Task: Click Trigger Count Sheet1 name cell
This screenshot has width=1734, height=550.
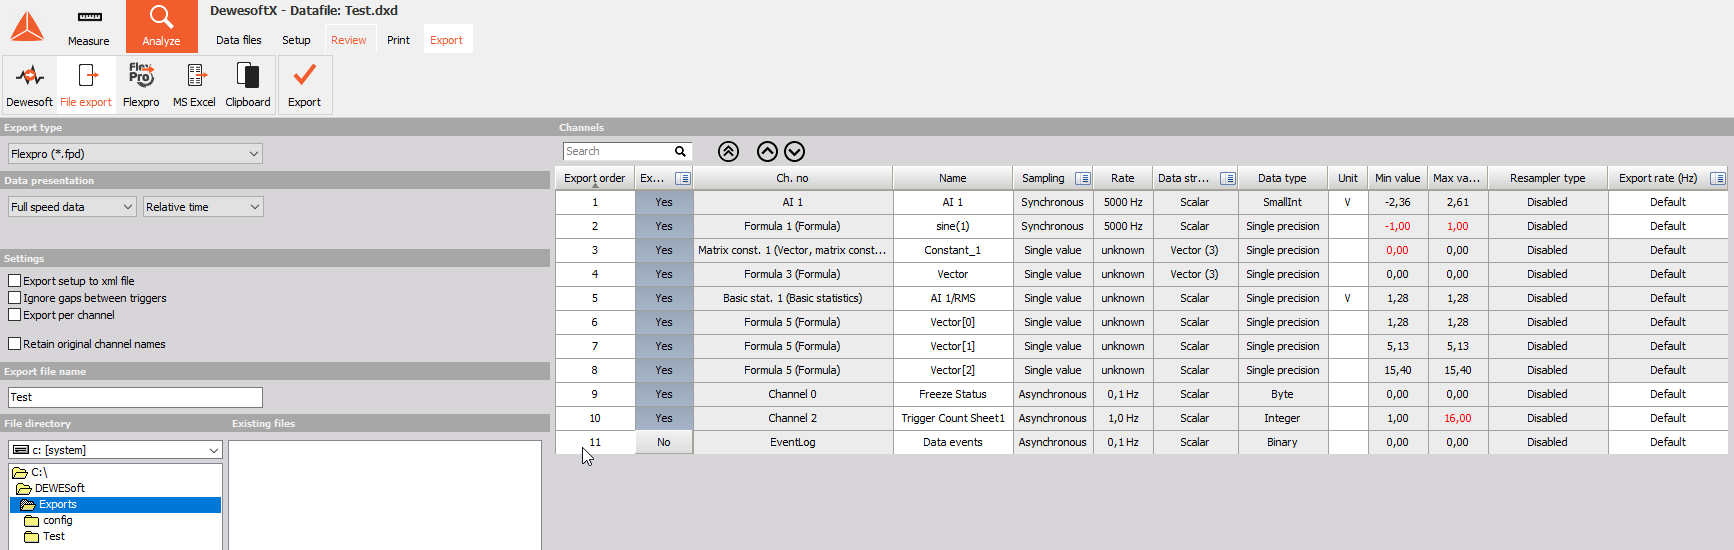Action: pyautogui.click(x=953, y=418)
